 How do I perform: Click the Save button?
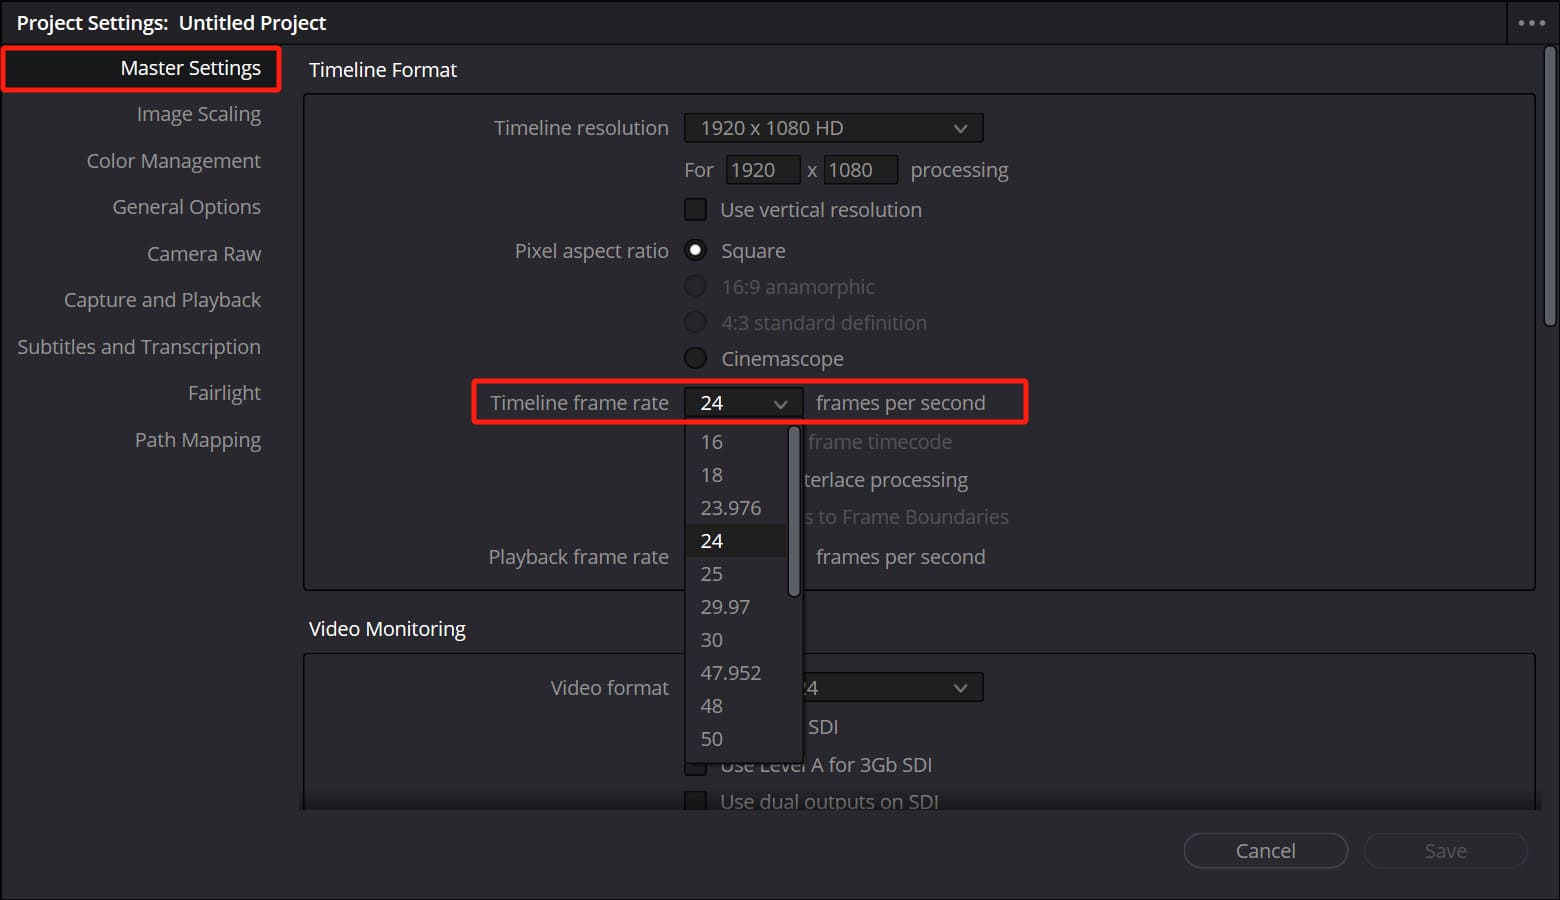[x=1445, y=850]
